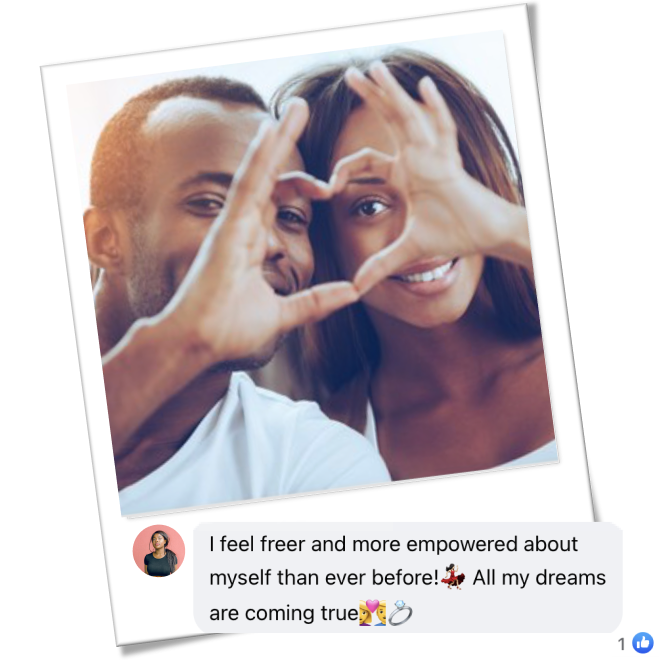This screenshot has width=665, height=660.
Task: Click the woman's smiling mouth
Action: (425, 276)
